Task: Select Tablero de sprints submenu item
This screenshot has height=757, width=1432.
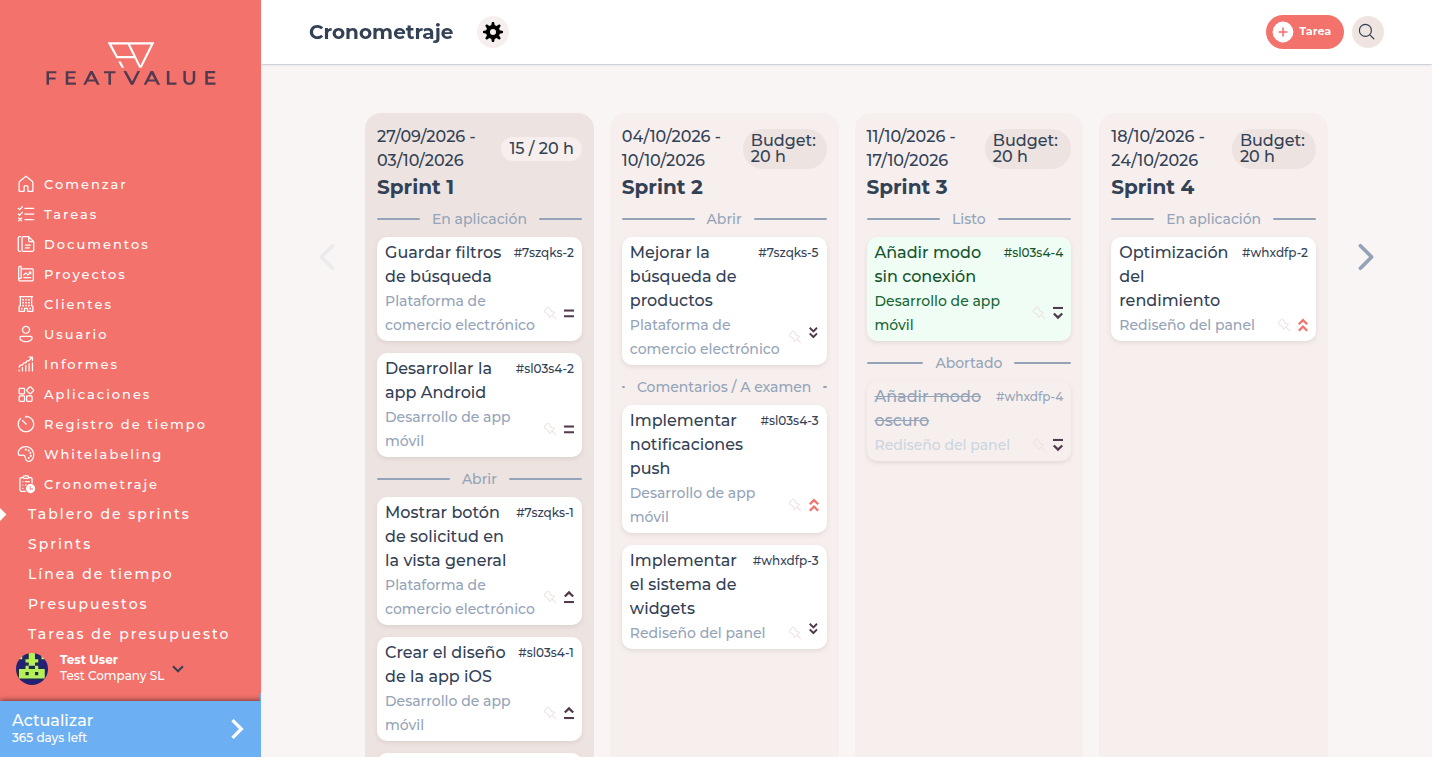Action: [x=108, y=514]
